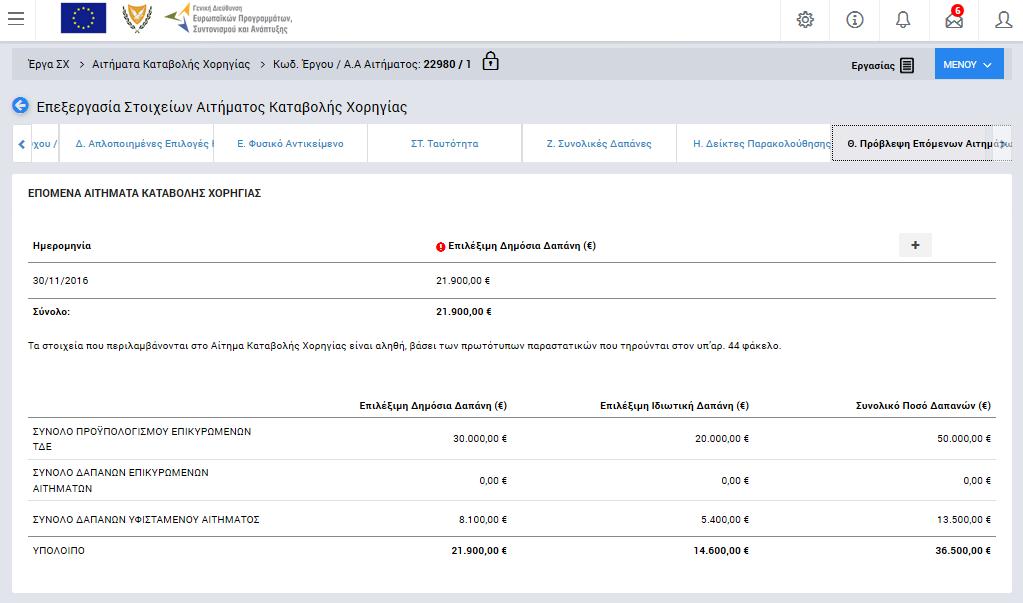Open the notifications bell

903,20
